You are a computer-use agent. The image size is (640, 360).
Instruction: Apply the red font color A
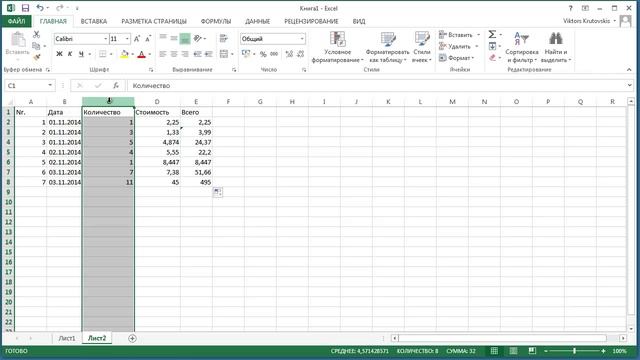point(141,54)
